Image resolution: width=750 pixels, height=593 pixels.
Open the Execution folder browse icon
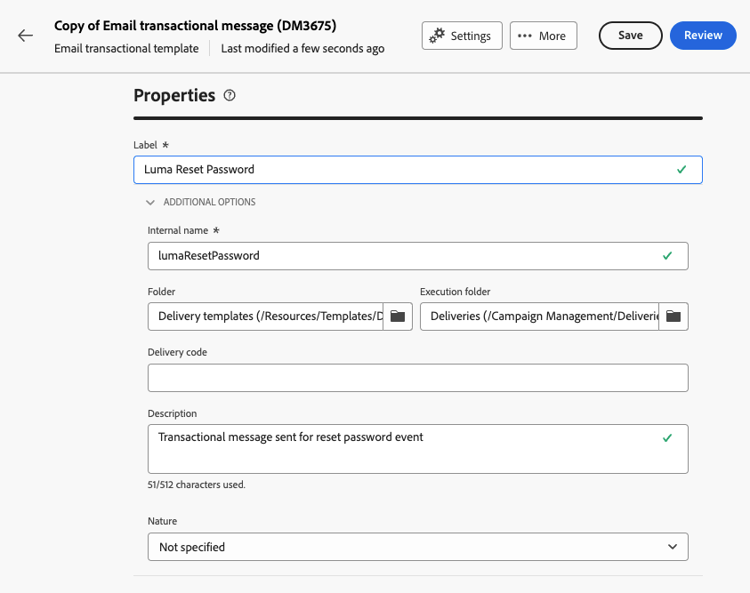tap(674, 316)
